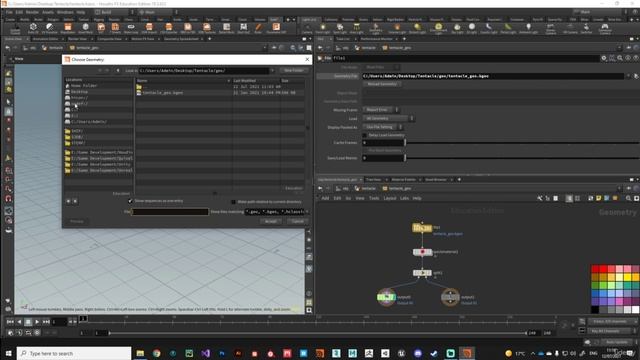Select the file1 node in the network
Image resolution: width=640 pixels, height=360 pixels.
(x=422, y=228)
